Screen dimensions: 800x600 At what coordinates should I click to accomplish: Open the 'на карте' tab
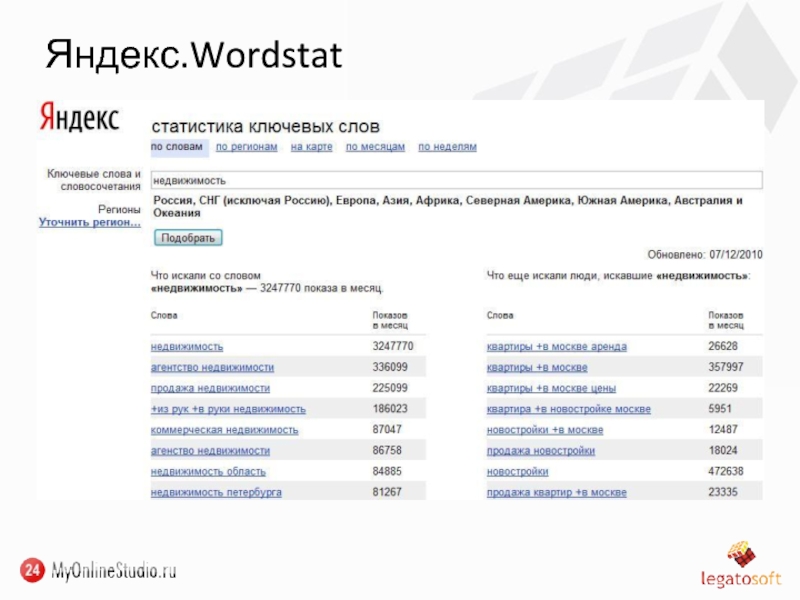coord(311,147)
